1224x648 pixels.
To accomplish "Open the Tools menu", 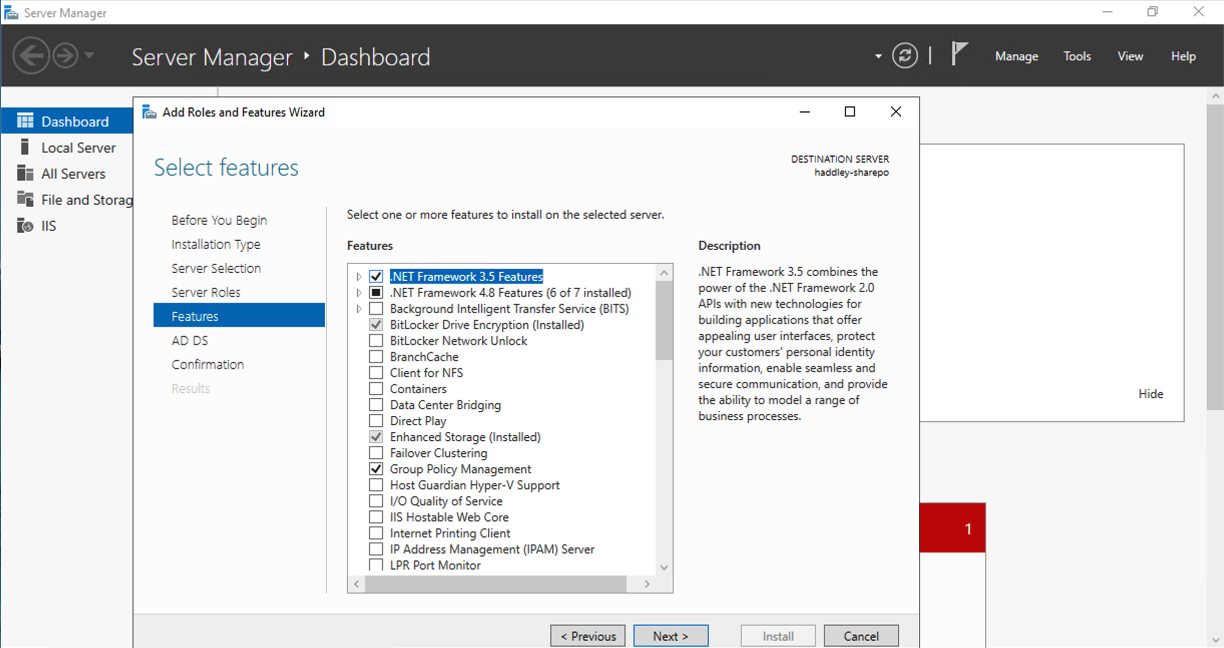I will pos(1077,56).
